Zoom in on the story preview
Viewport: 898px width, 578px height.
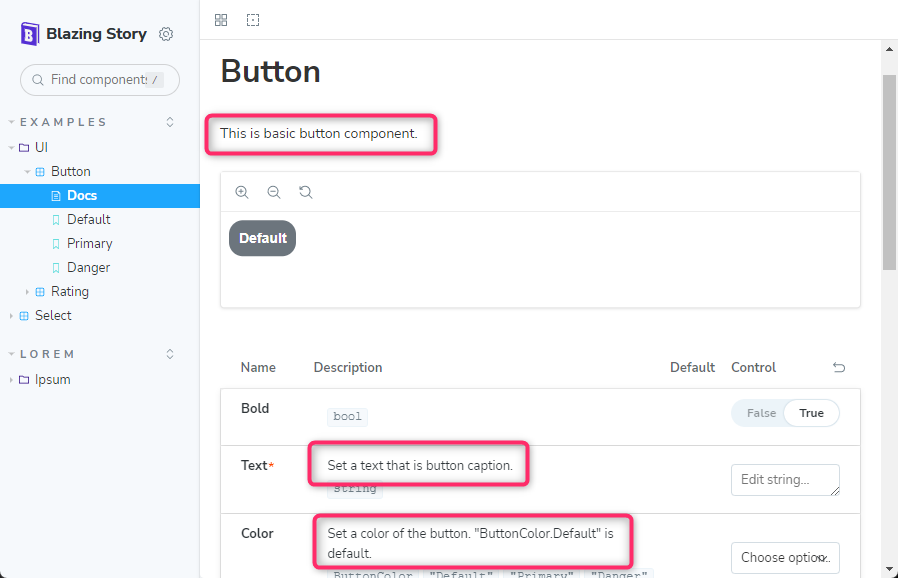pyautogui.click(x=242, y=192)
